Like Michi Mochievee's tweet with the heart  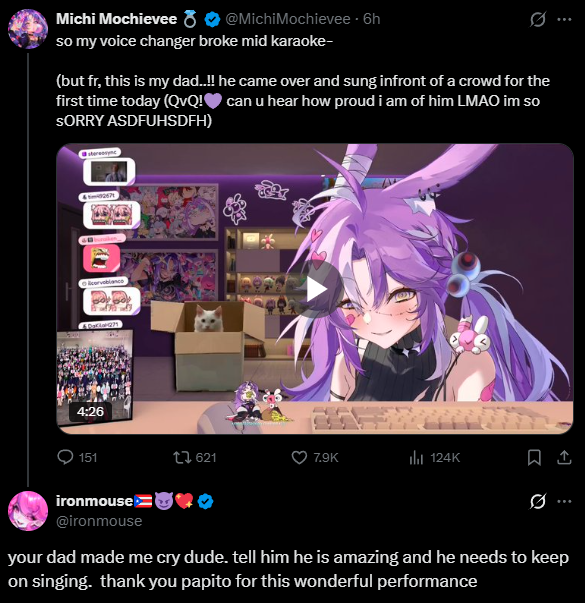[315, 457]
